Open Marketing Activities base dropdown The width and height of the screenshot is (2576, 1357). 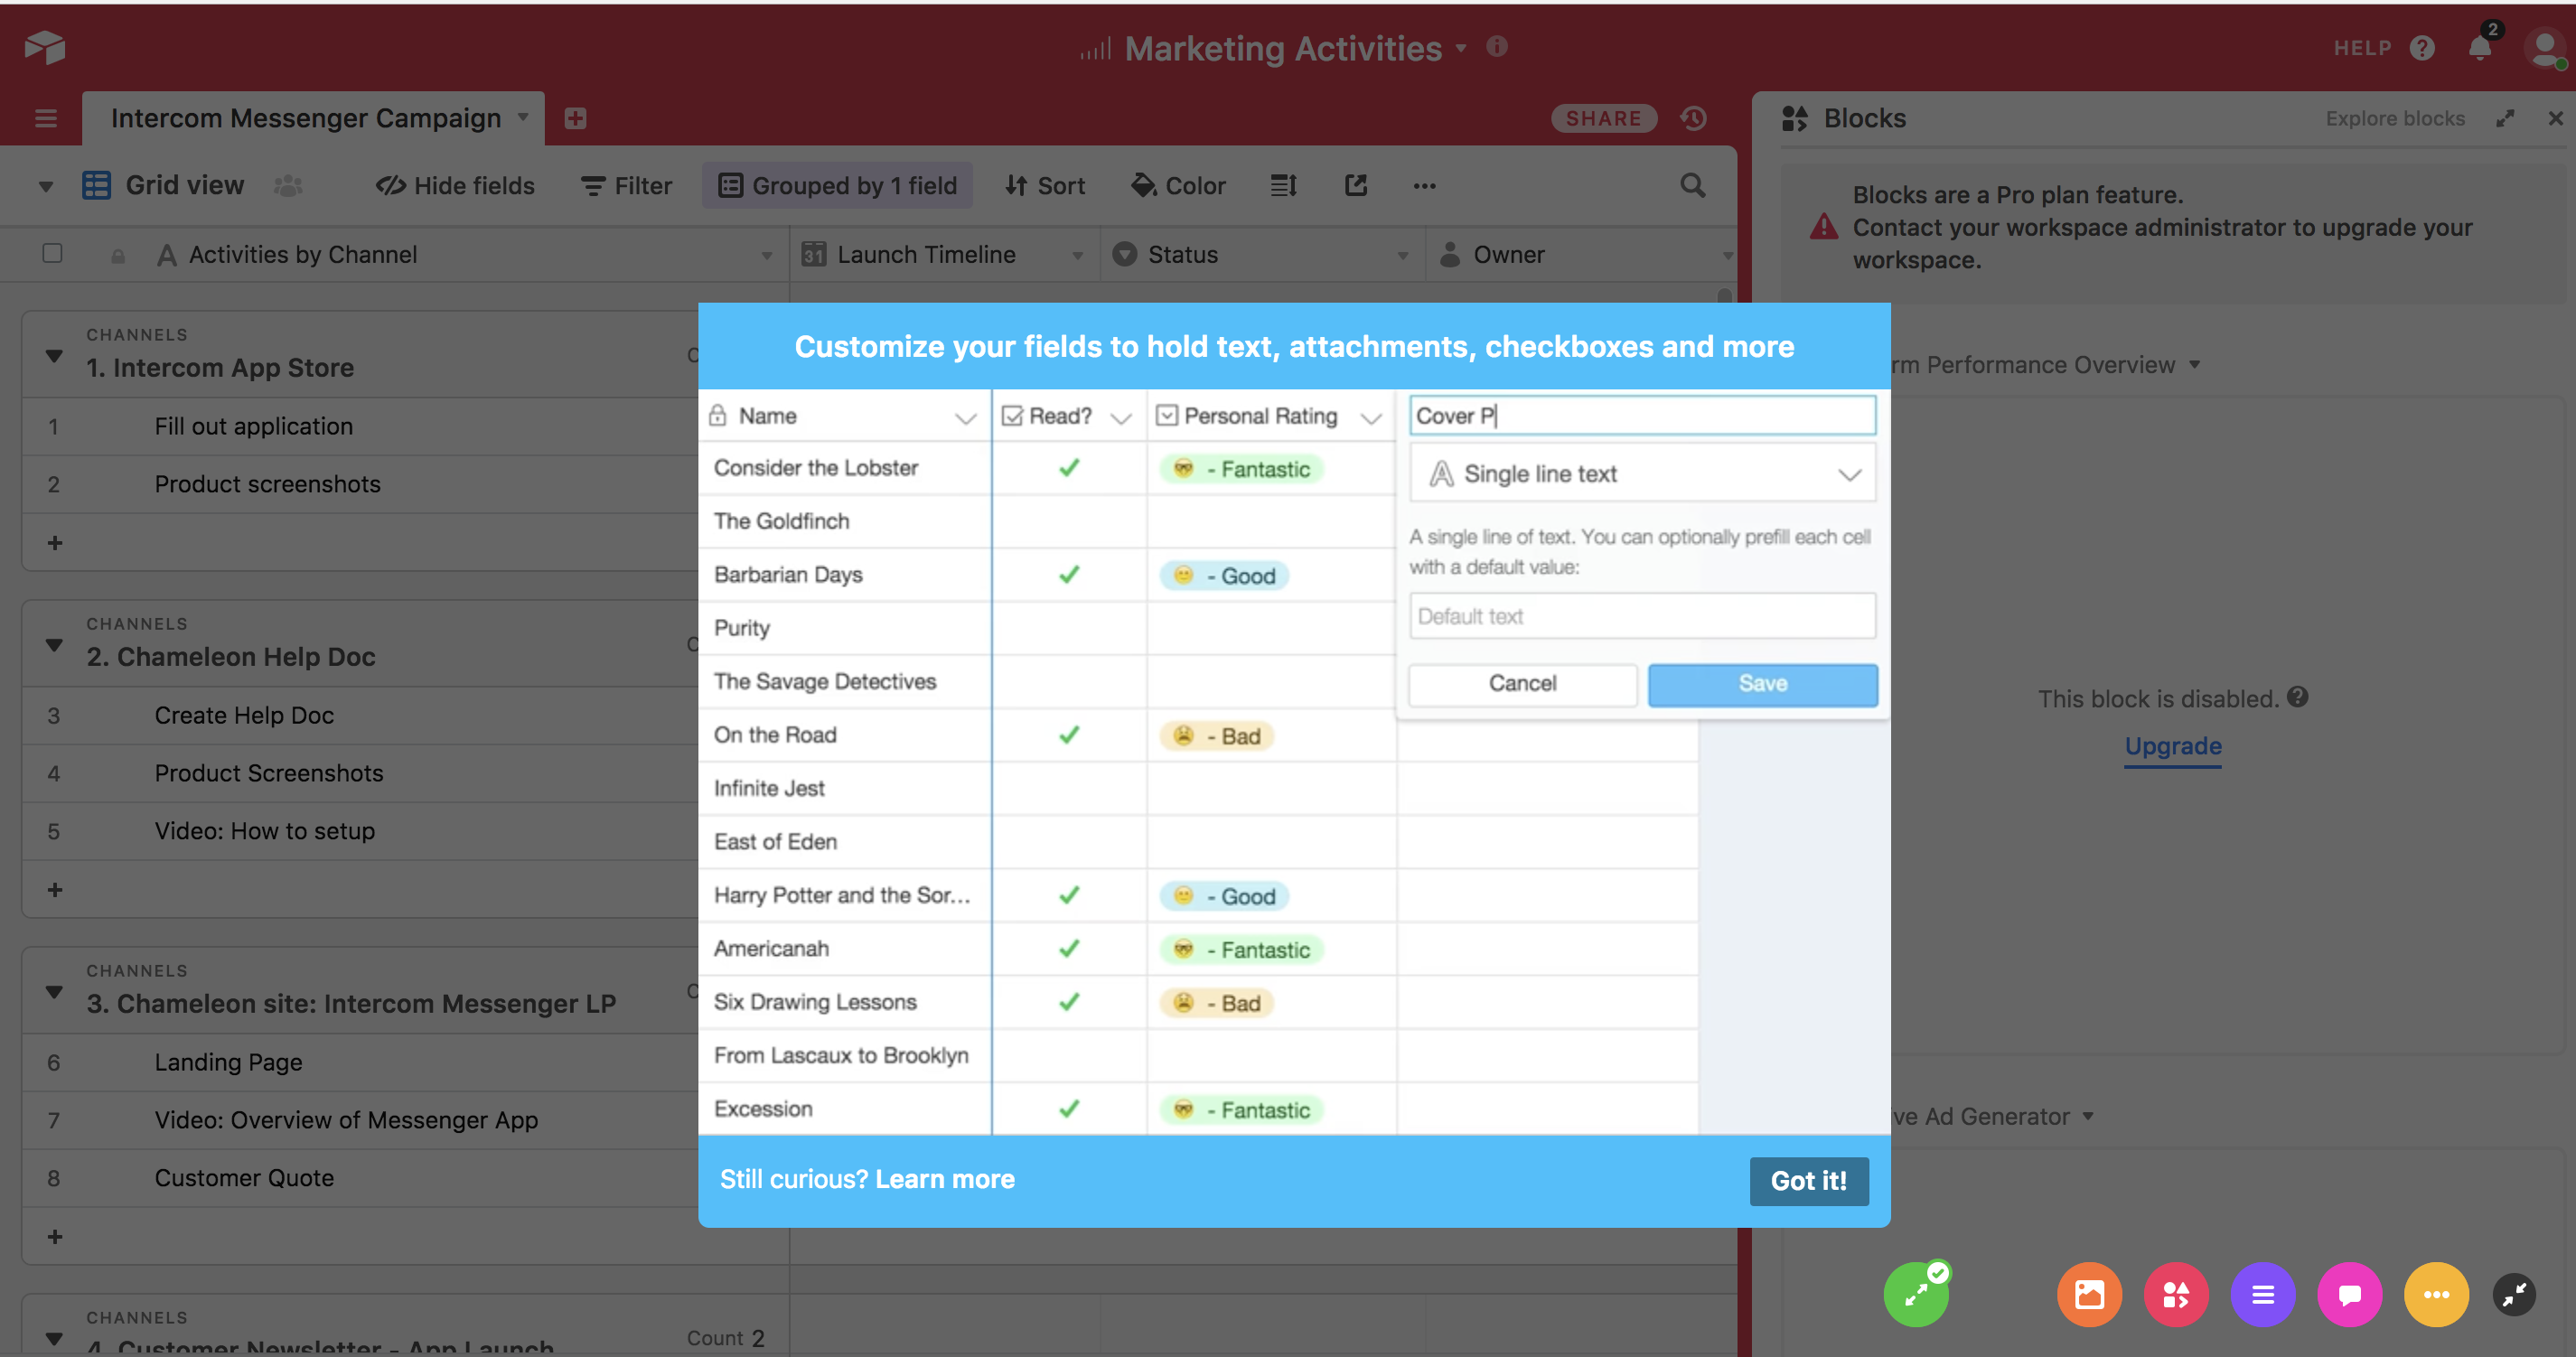(1461, 48)
